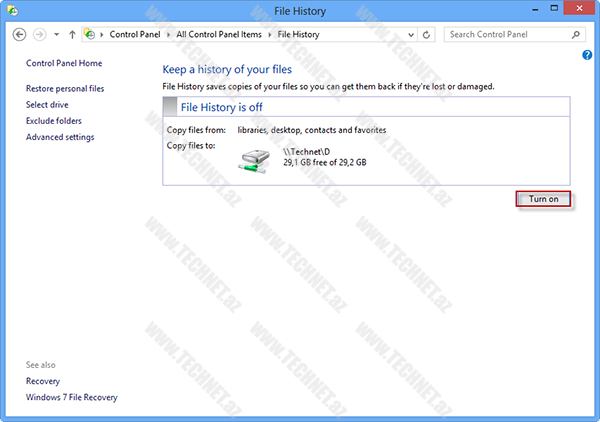Open Exclude folders settings
The height and width of the screenshot is (422, 600).
tap(54, 121)
